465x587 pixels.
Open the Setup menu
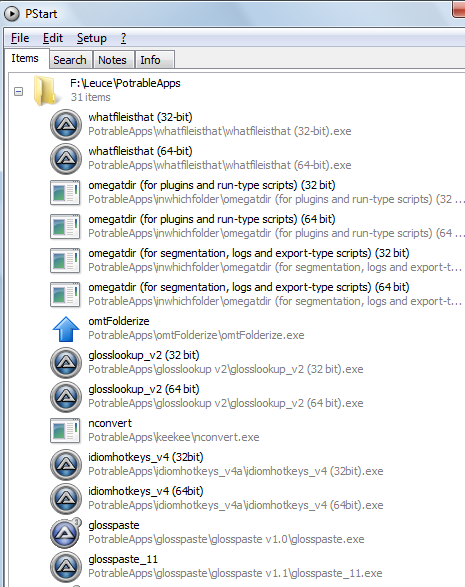point(92,38)
